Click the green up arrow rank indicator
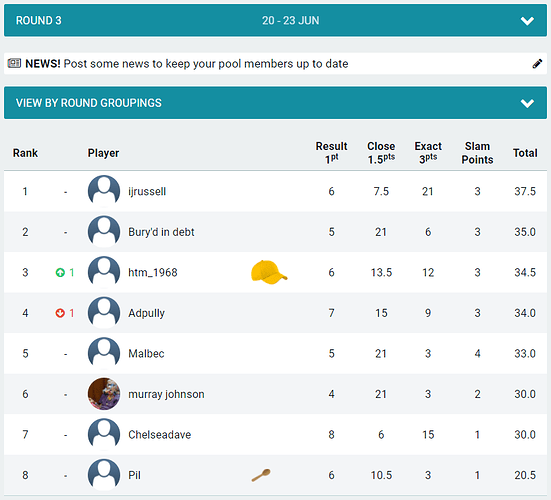Screen dimensions: 551x500 click(60, 272)
